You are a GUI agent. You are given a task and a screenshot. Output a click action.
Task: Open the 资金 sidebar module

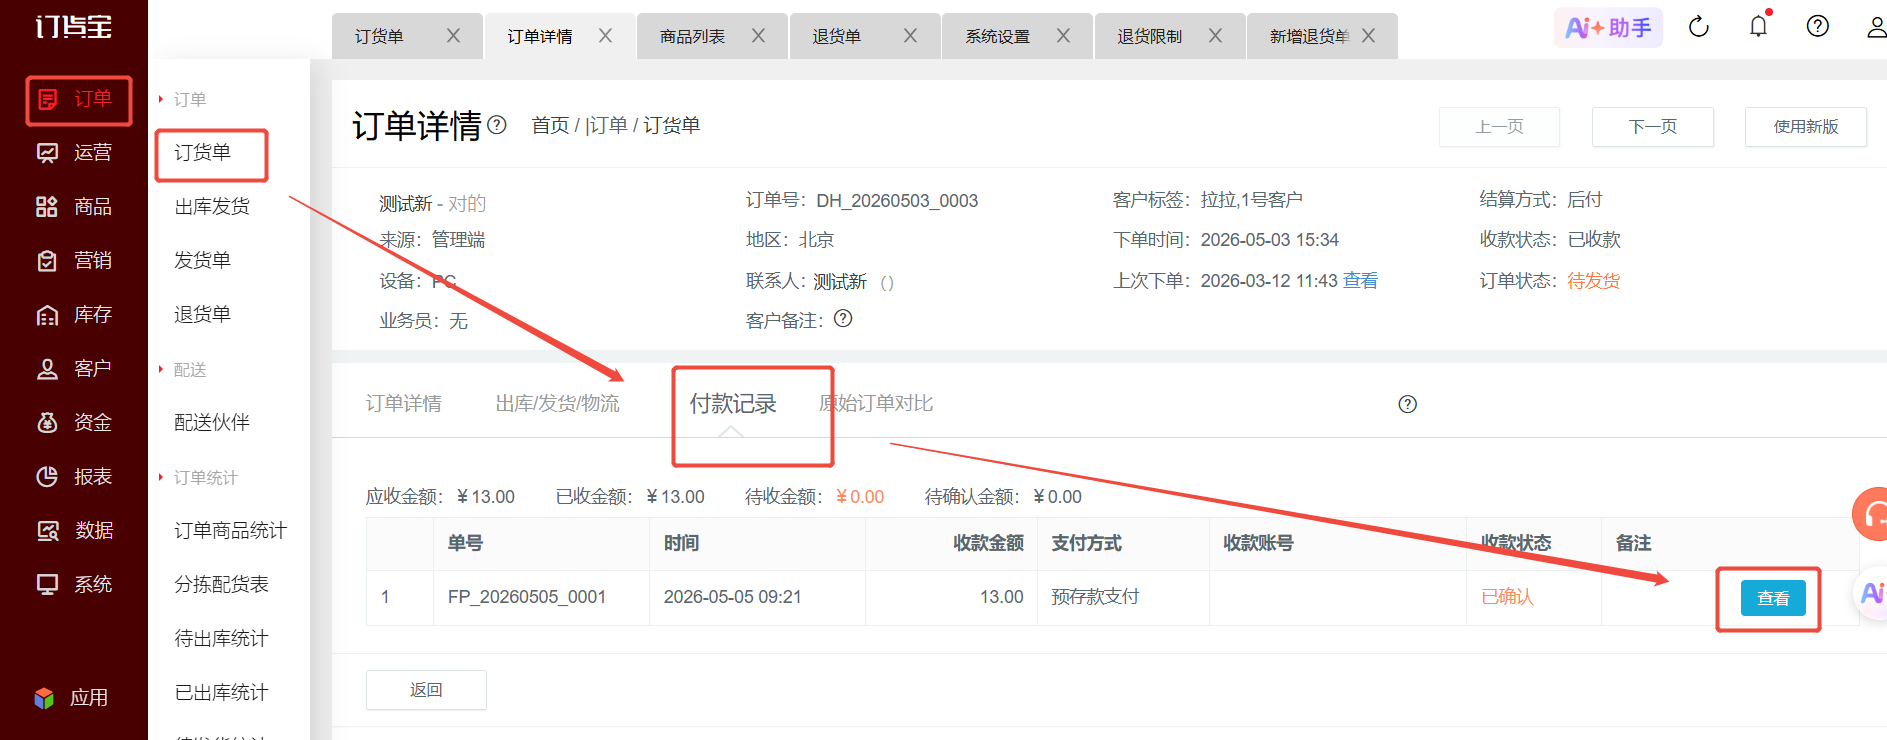[x=74, y=423]
